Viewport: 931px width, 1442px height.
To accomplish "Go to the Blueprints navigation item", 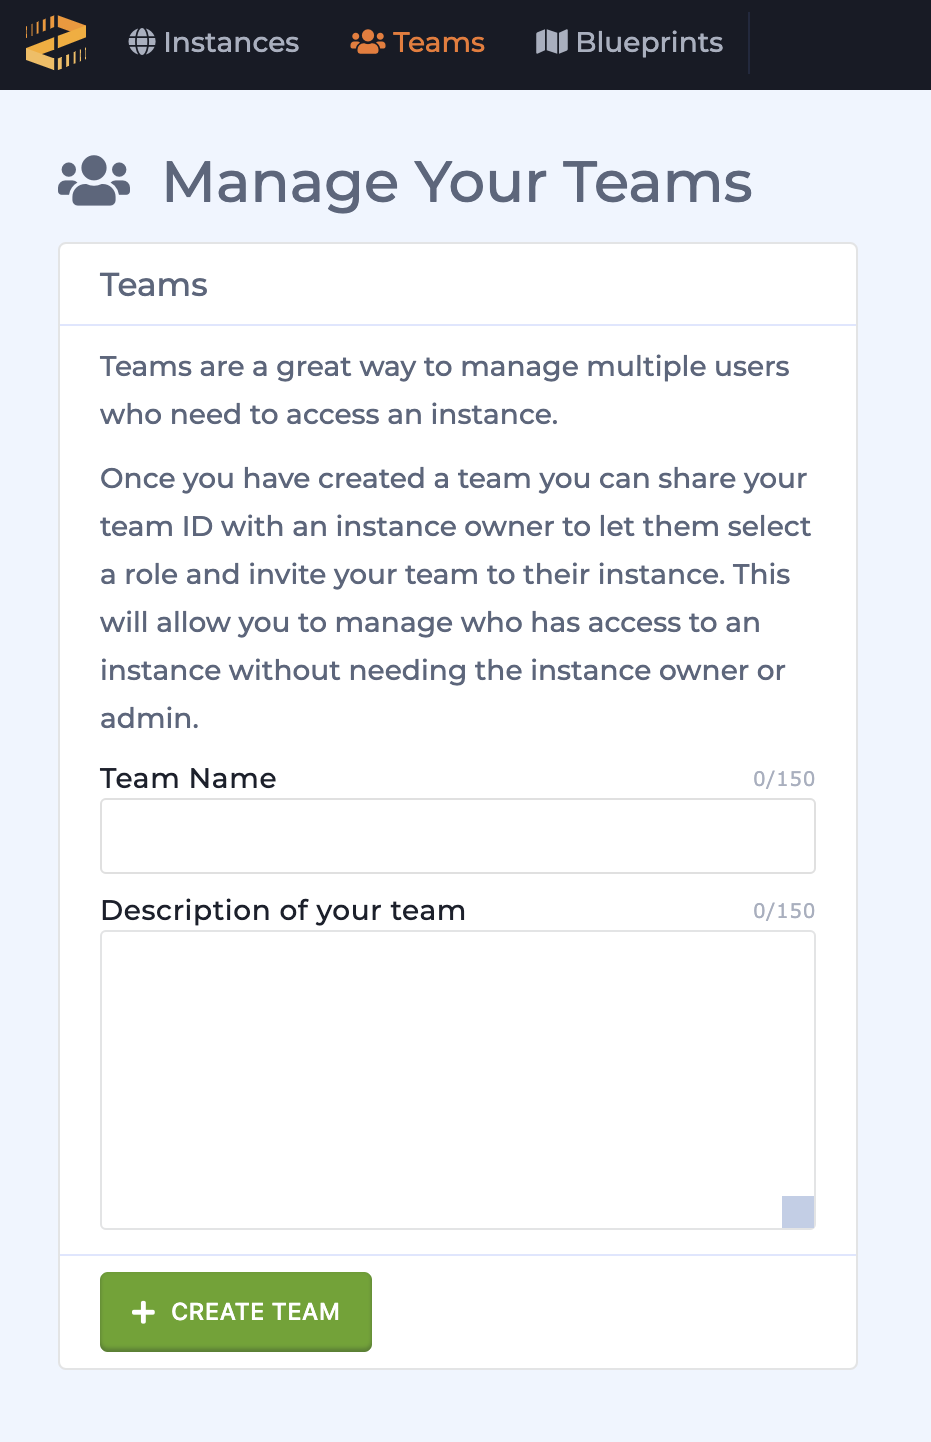I will (x=630, y=42).
